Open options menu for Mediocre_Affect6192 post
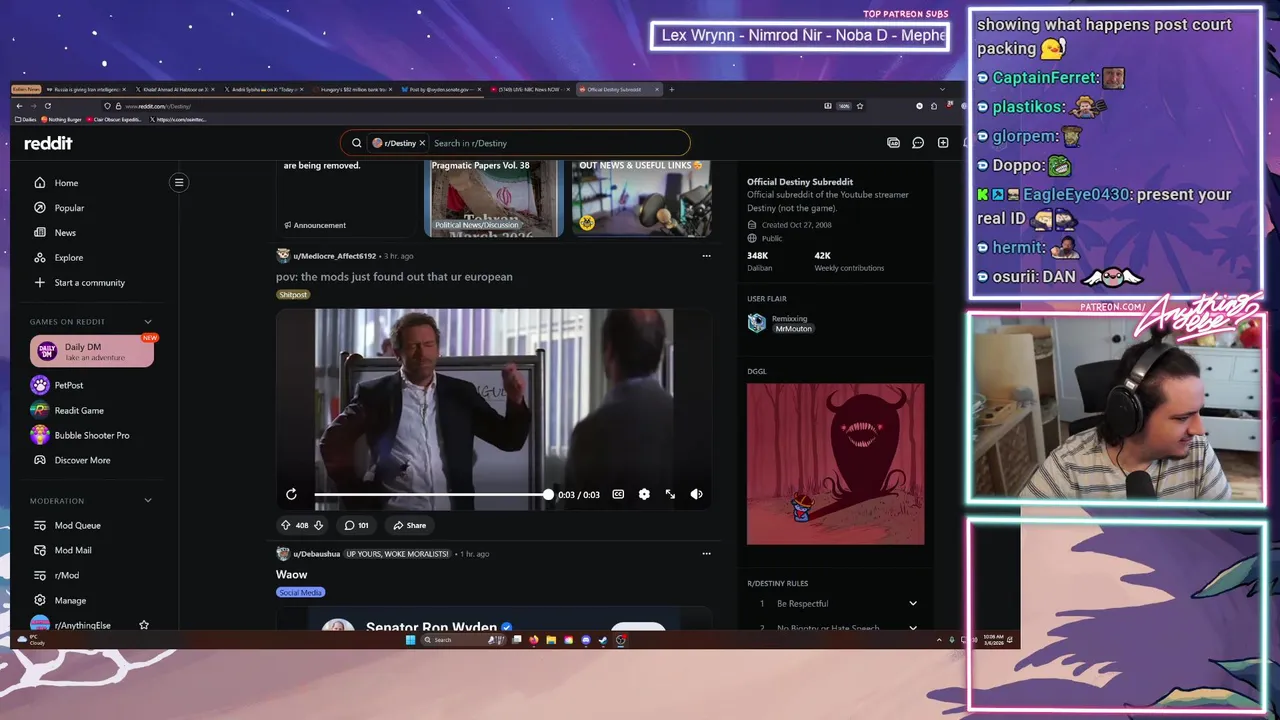This screenshot has width=1280, height=720. [x=706, y=256]
